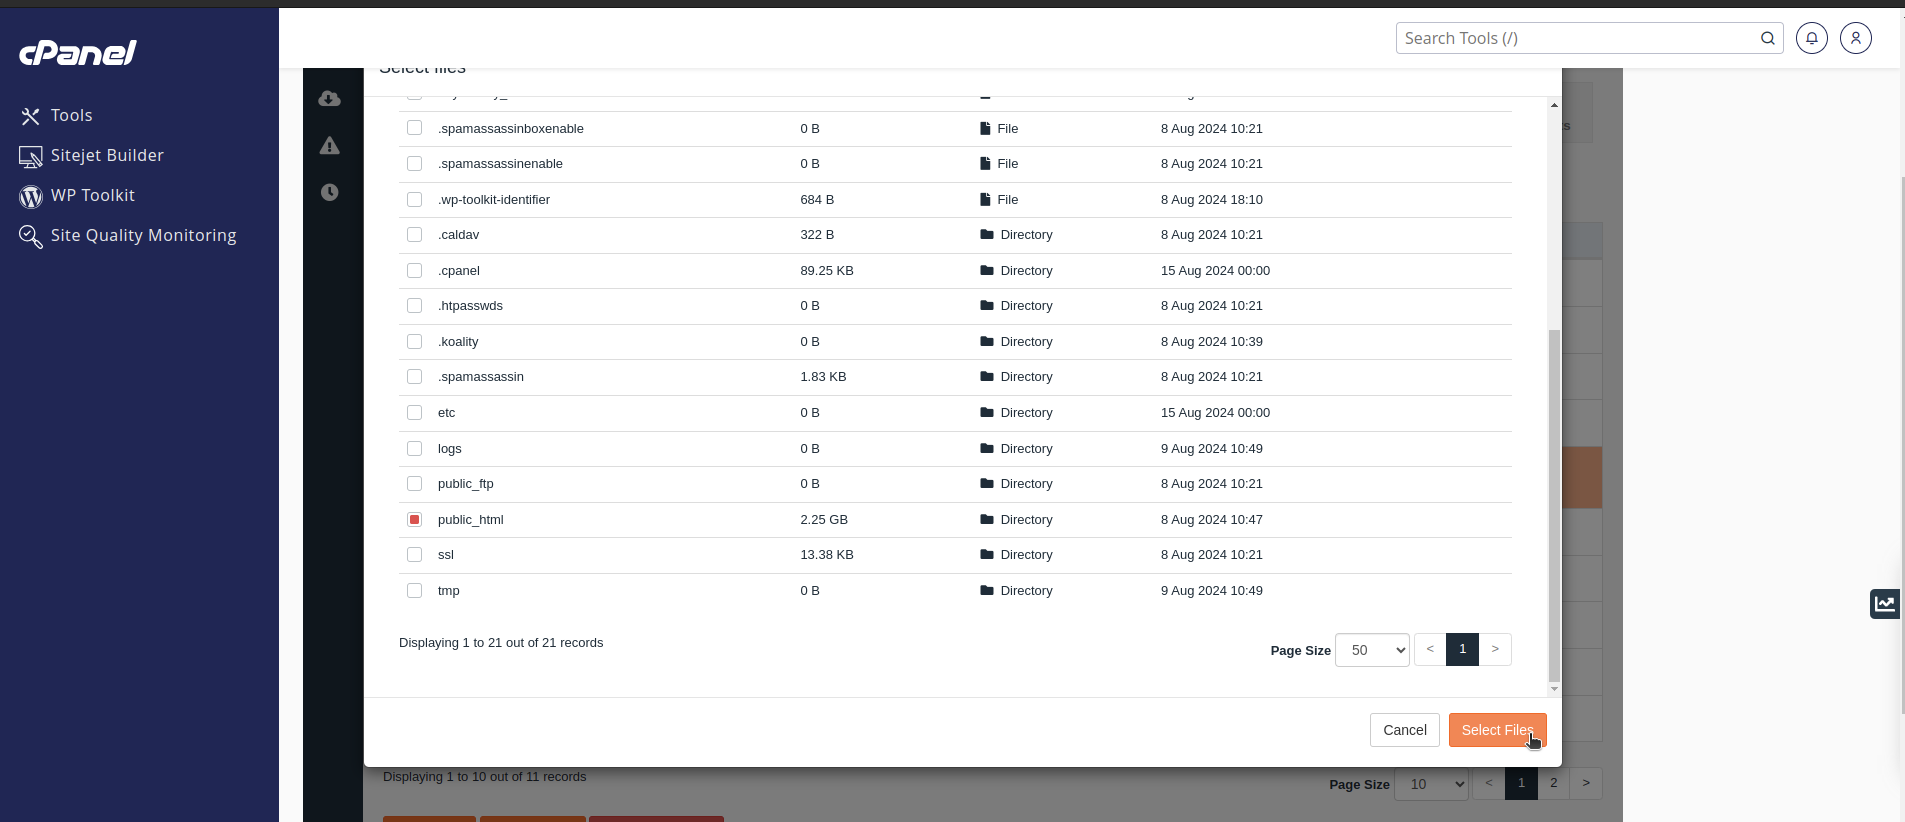The height and width of the screenshot is (822, 1905).
Task: Open the user account menu icon
Action: tap(1856, 38)
